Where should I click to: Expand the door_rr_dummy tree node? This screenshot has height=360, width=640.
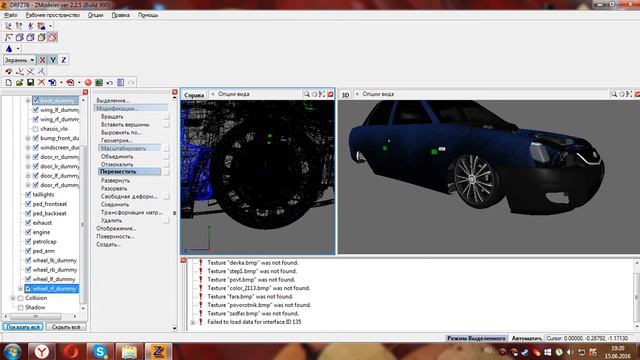point(28,157)
